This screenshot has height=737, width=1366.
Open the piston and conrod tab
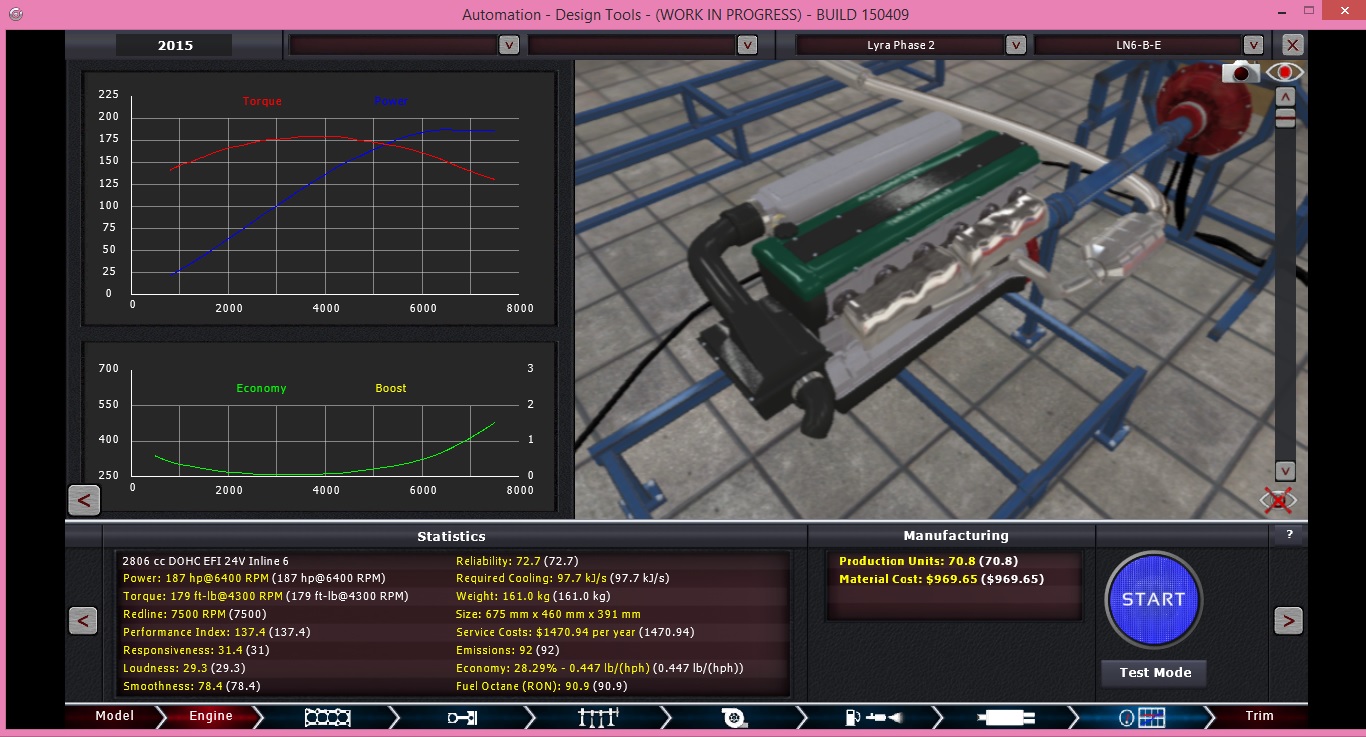462,716
